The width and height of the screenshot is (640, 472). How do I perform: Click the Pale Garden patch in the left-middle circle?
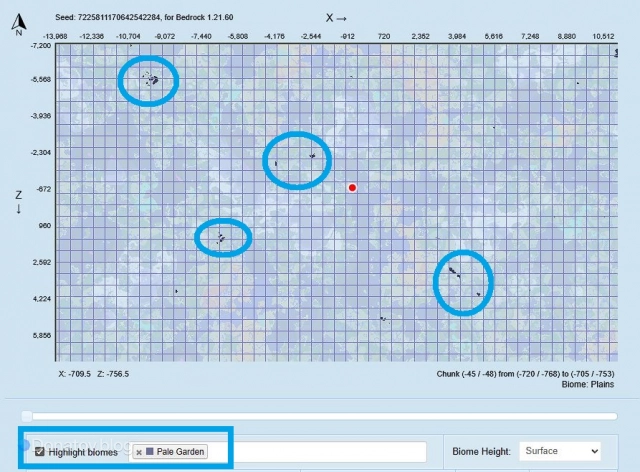[x=221, y=238]
